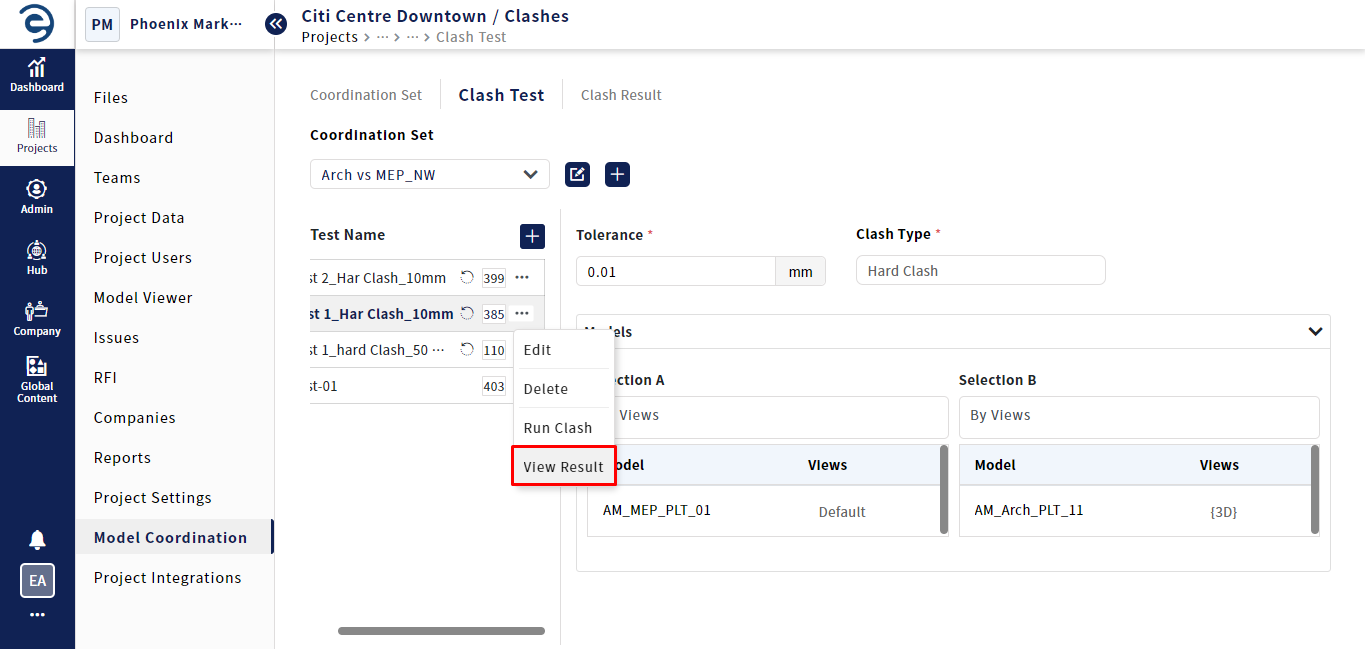Viewport: 1365px width, 649px height.
Task: Open the Clash Type Hard Clash field
Action: 981,271
